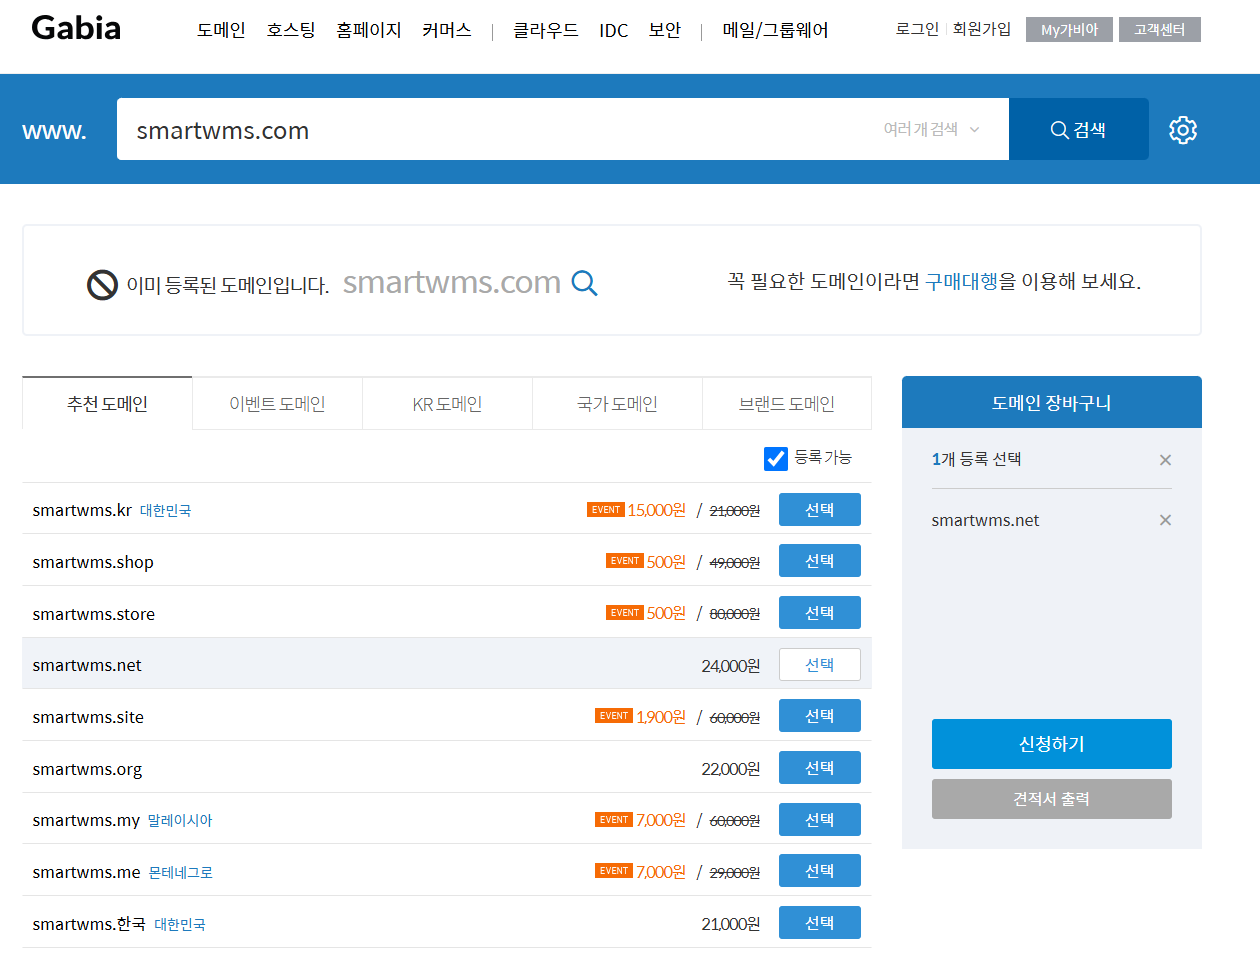Clear the '1개 등록 선택' cart header
This screenshot has width=1260, height=955.
[x=1165, y=460]
